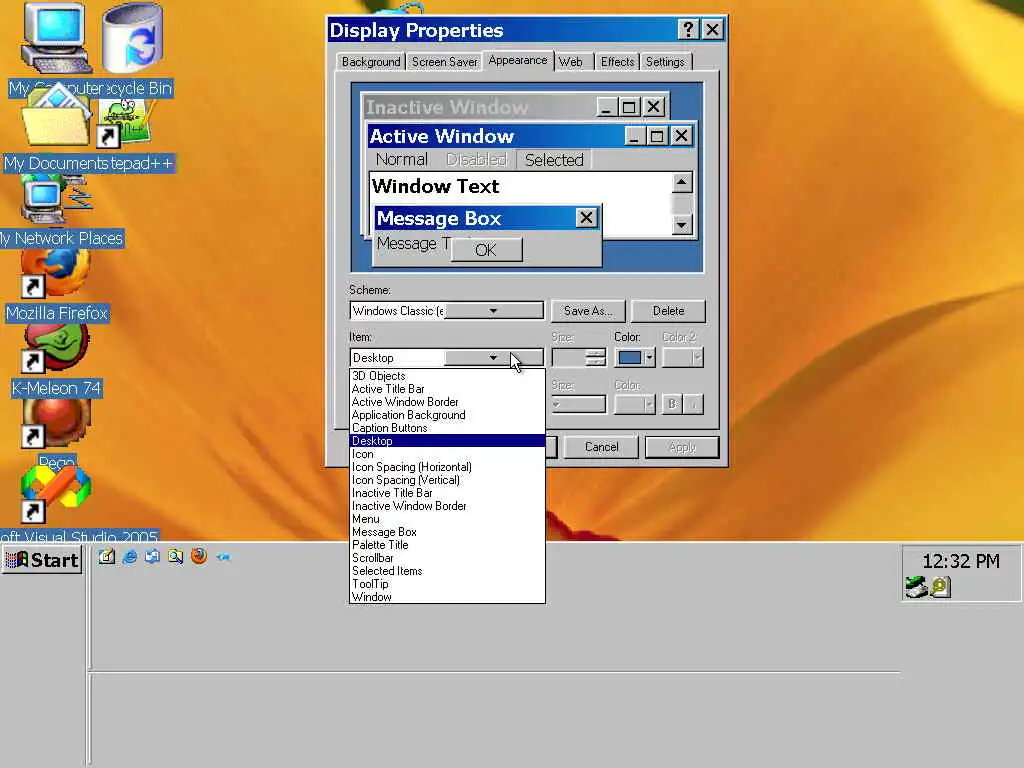1024x768 pixels.
Task: Switch to the Settings tab
Action: pyautogui.click(x=665, y=61)
